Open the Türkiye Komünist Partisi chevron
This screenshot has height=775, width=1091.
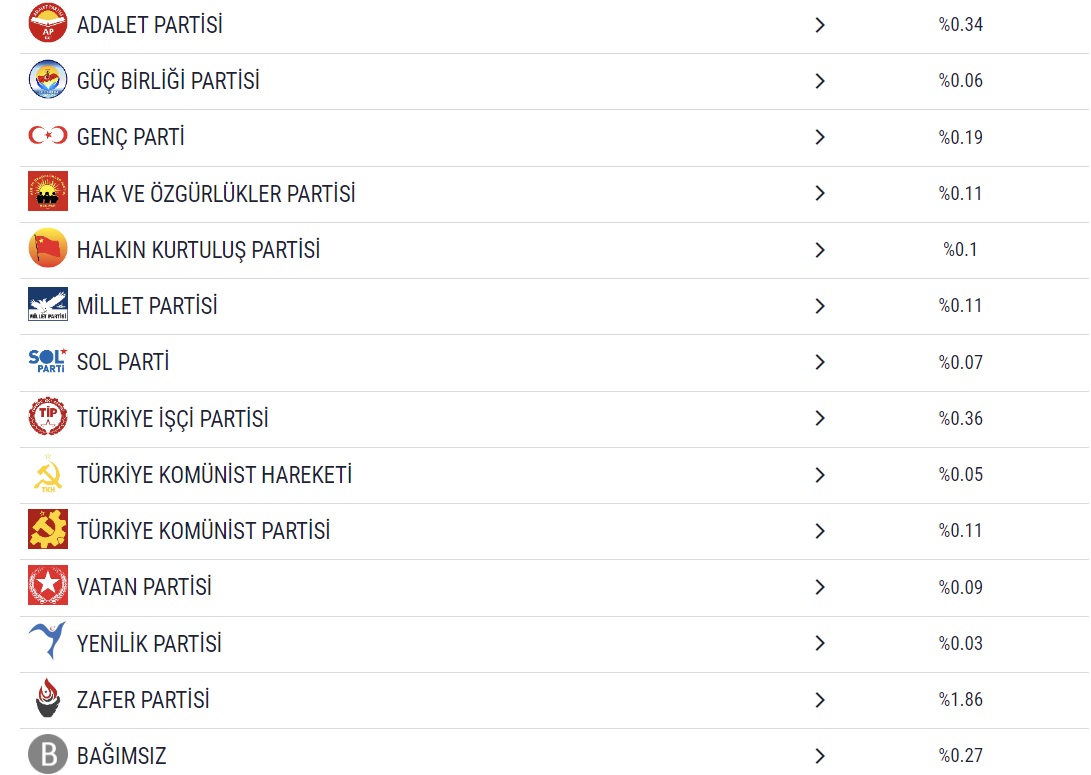tap(820, 531)
